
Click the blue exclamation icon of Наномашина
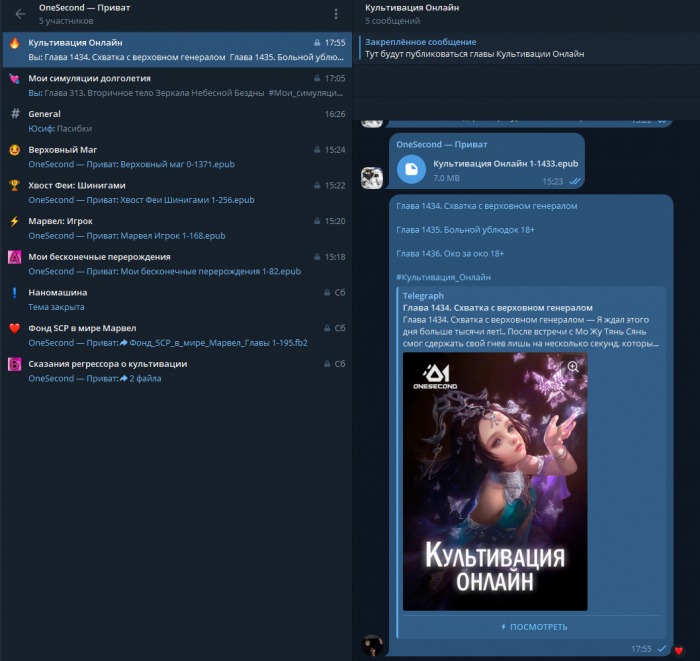click(15, 292)
